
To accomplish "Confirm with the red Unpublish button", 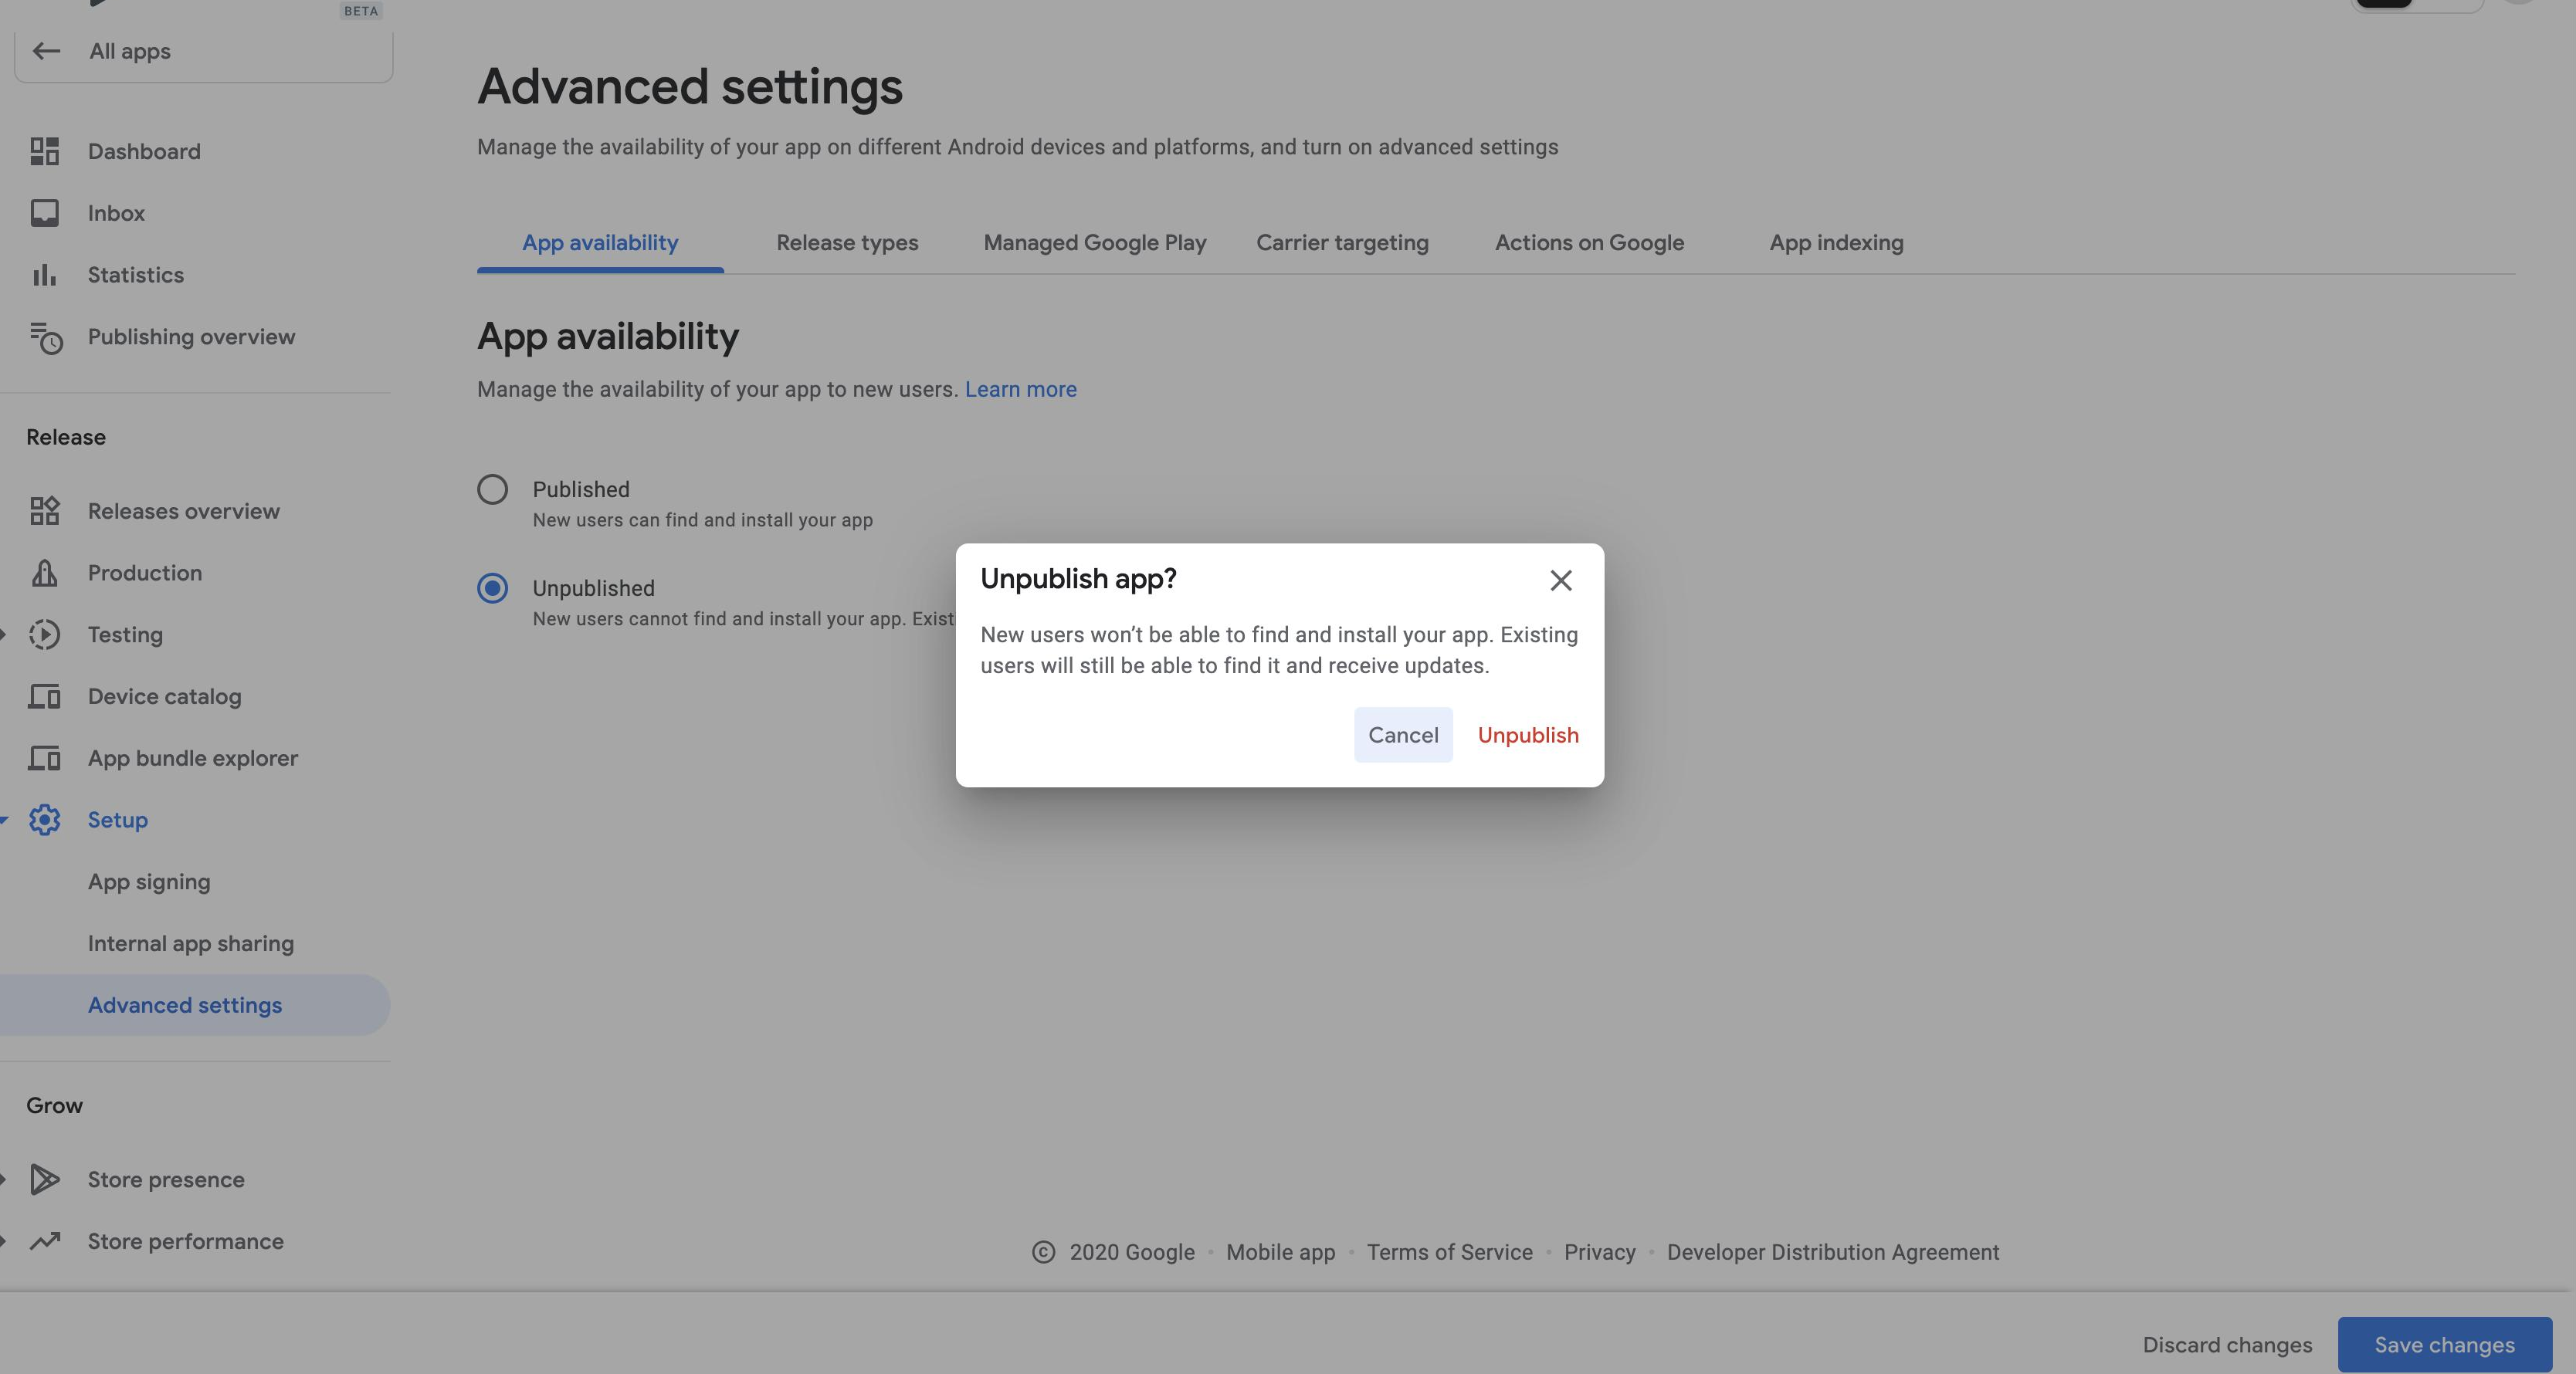I will [1528, 735].
